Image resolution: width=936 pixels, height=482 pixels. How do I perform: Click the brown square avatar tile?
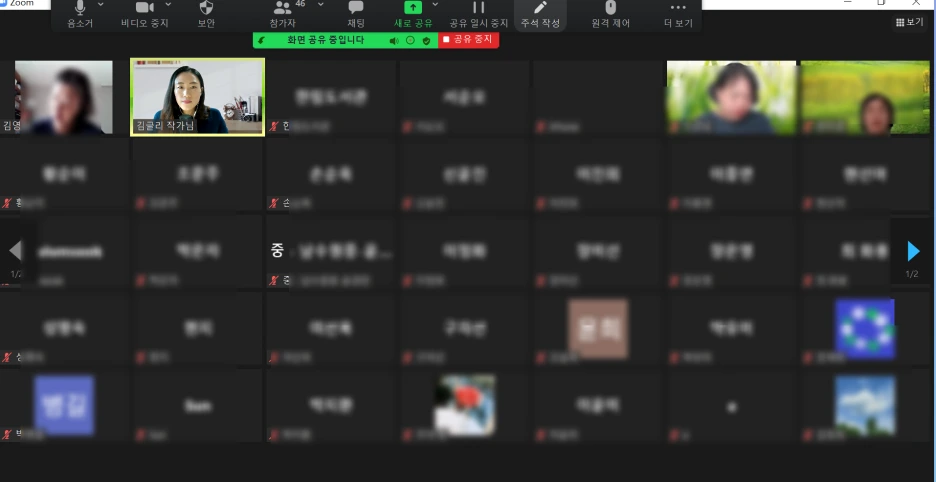point(598,329)
